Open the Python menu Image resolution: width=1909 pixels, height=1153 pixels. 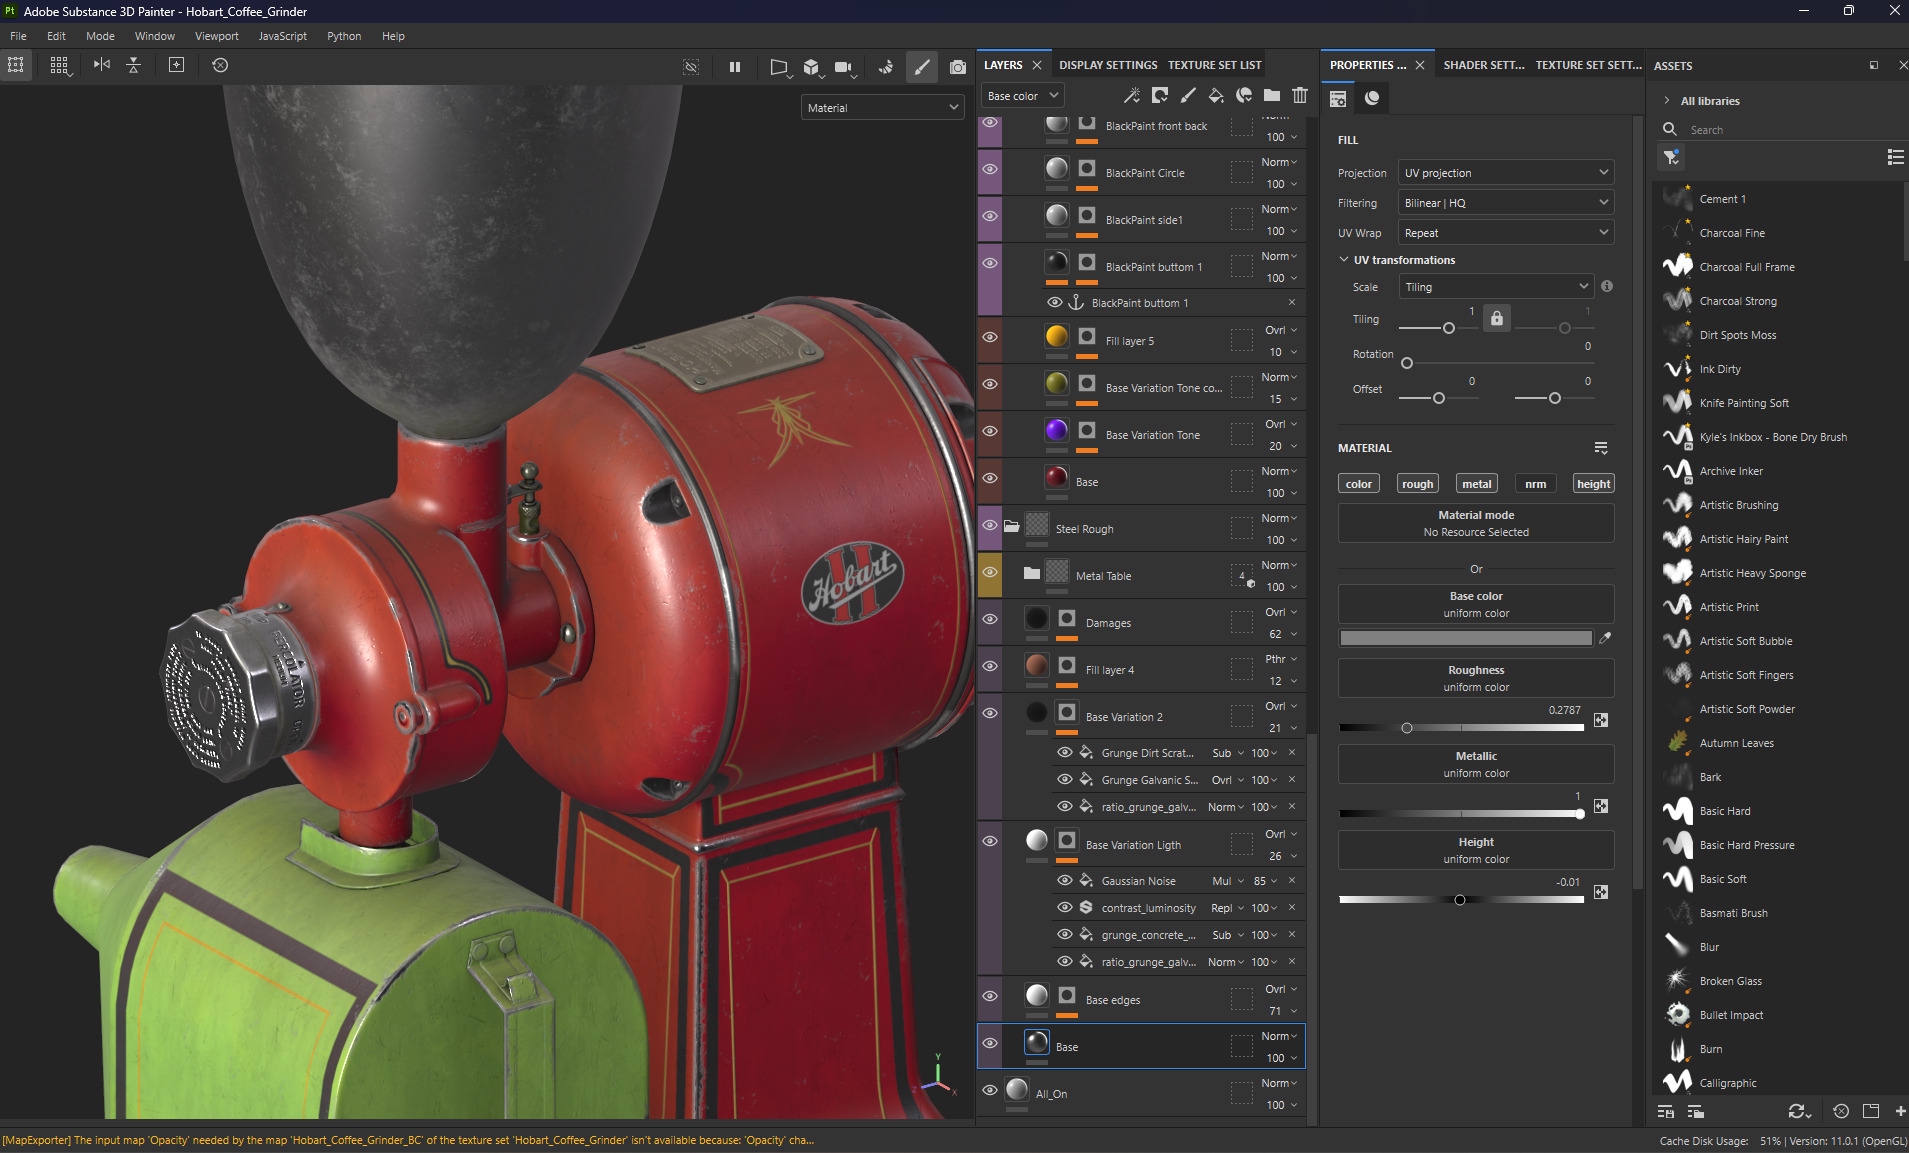coord(344,36)
